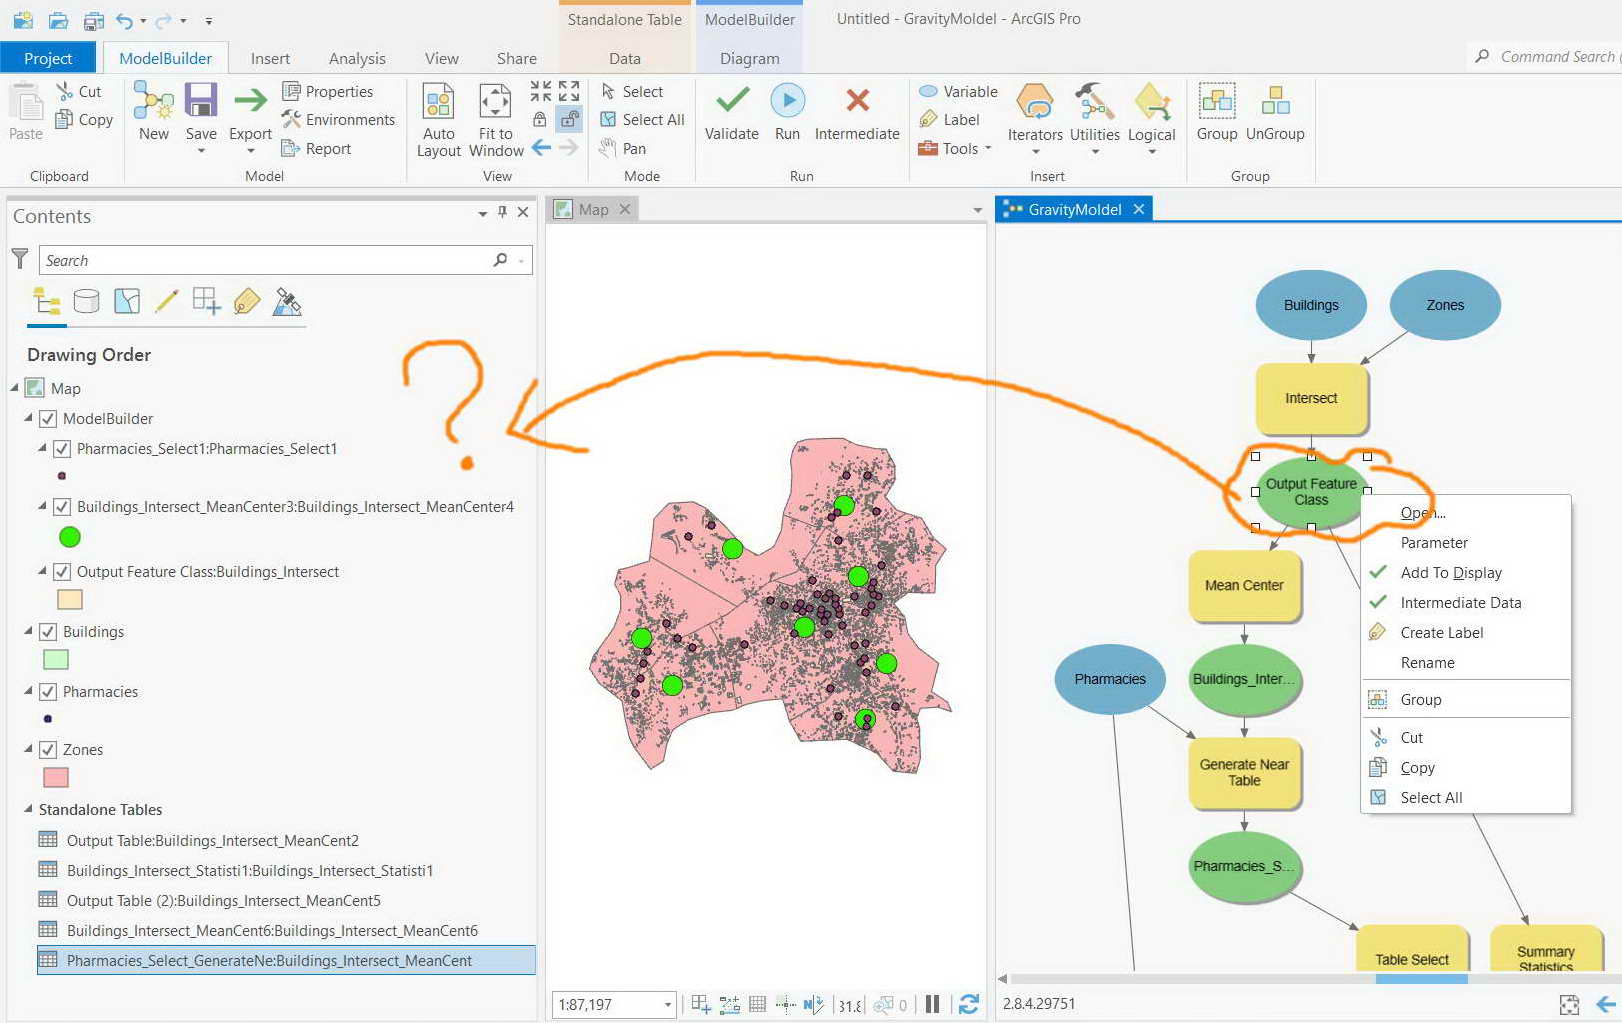Viewport: 1622px width, 1023px height.
Task: Click the UnGroup icon
Action: [x=1275, y=101]
